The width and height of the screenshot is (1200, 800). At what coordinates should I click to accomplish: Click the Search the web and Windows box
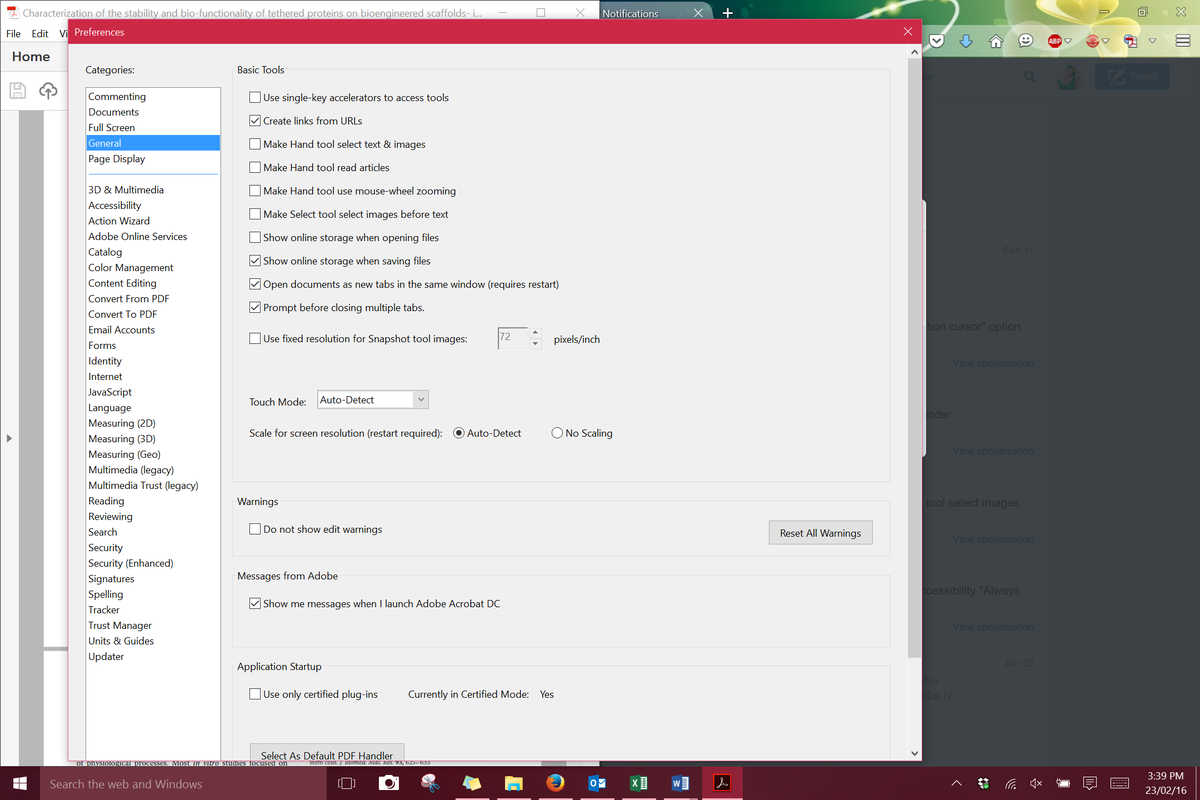(x=184, y=783)
